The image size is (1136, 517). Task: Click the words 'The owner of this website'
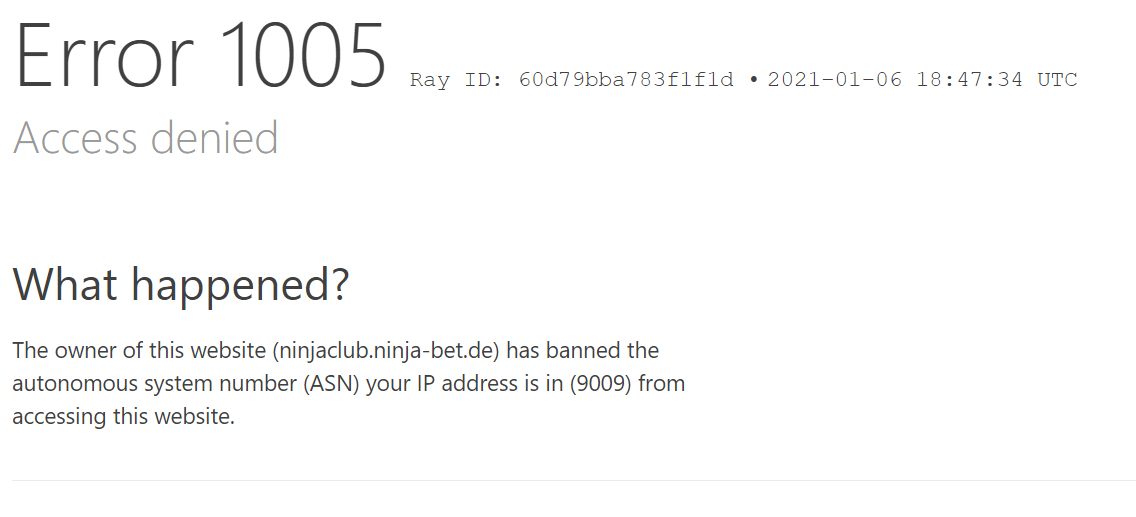click(139, 350)
